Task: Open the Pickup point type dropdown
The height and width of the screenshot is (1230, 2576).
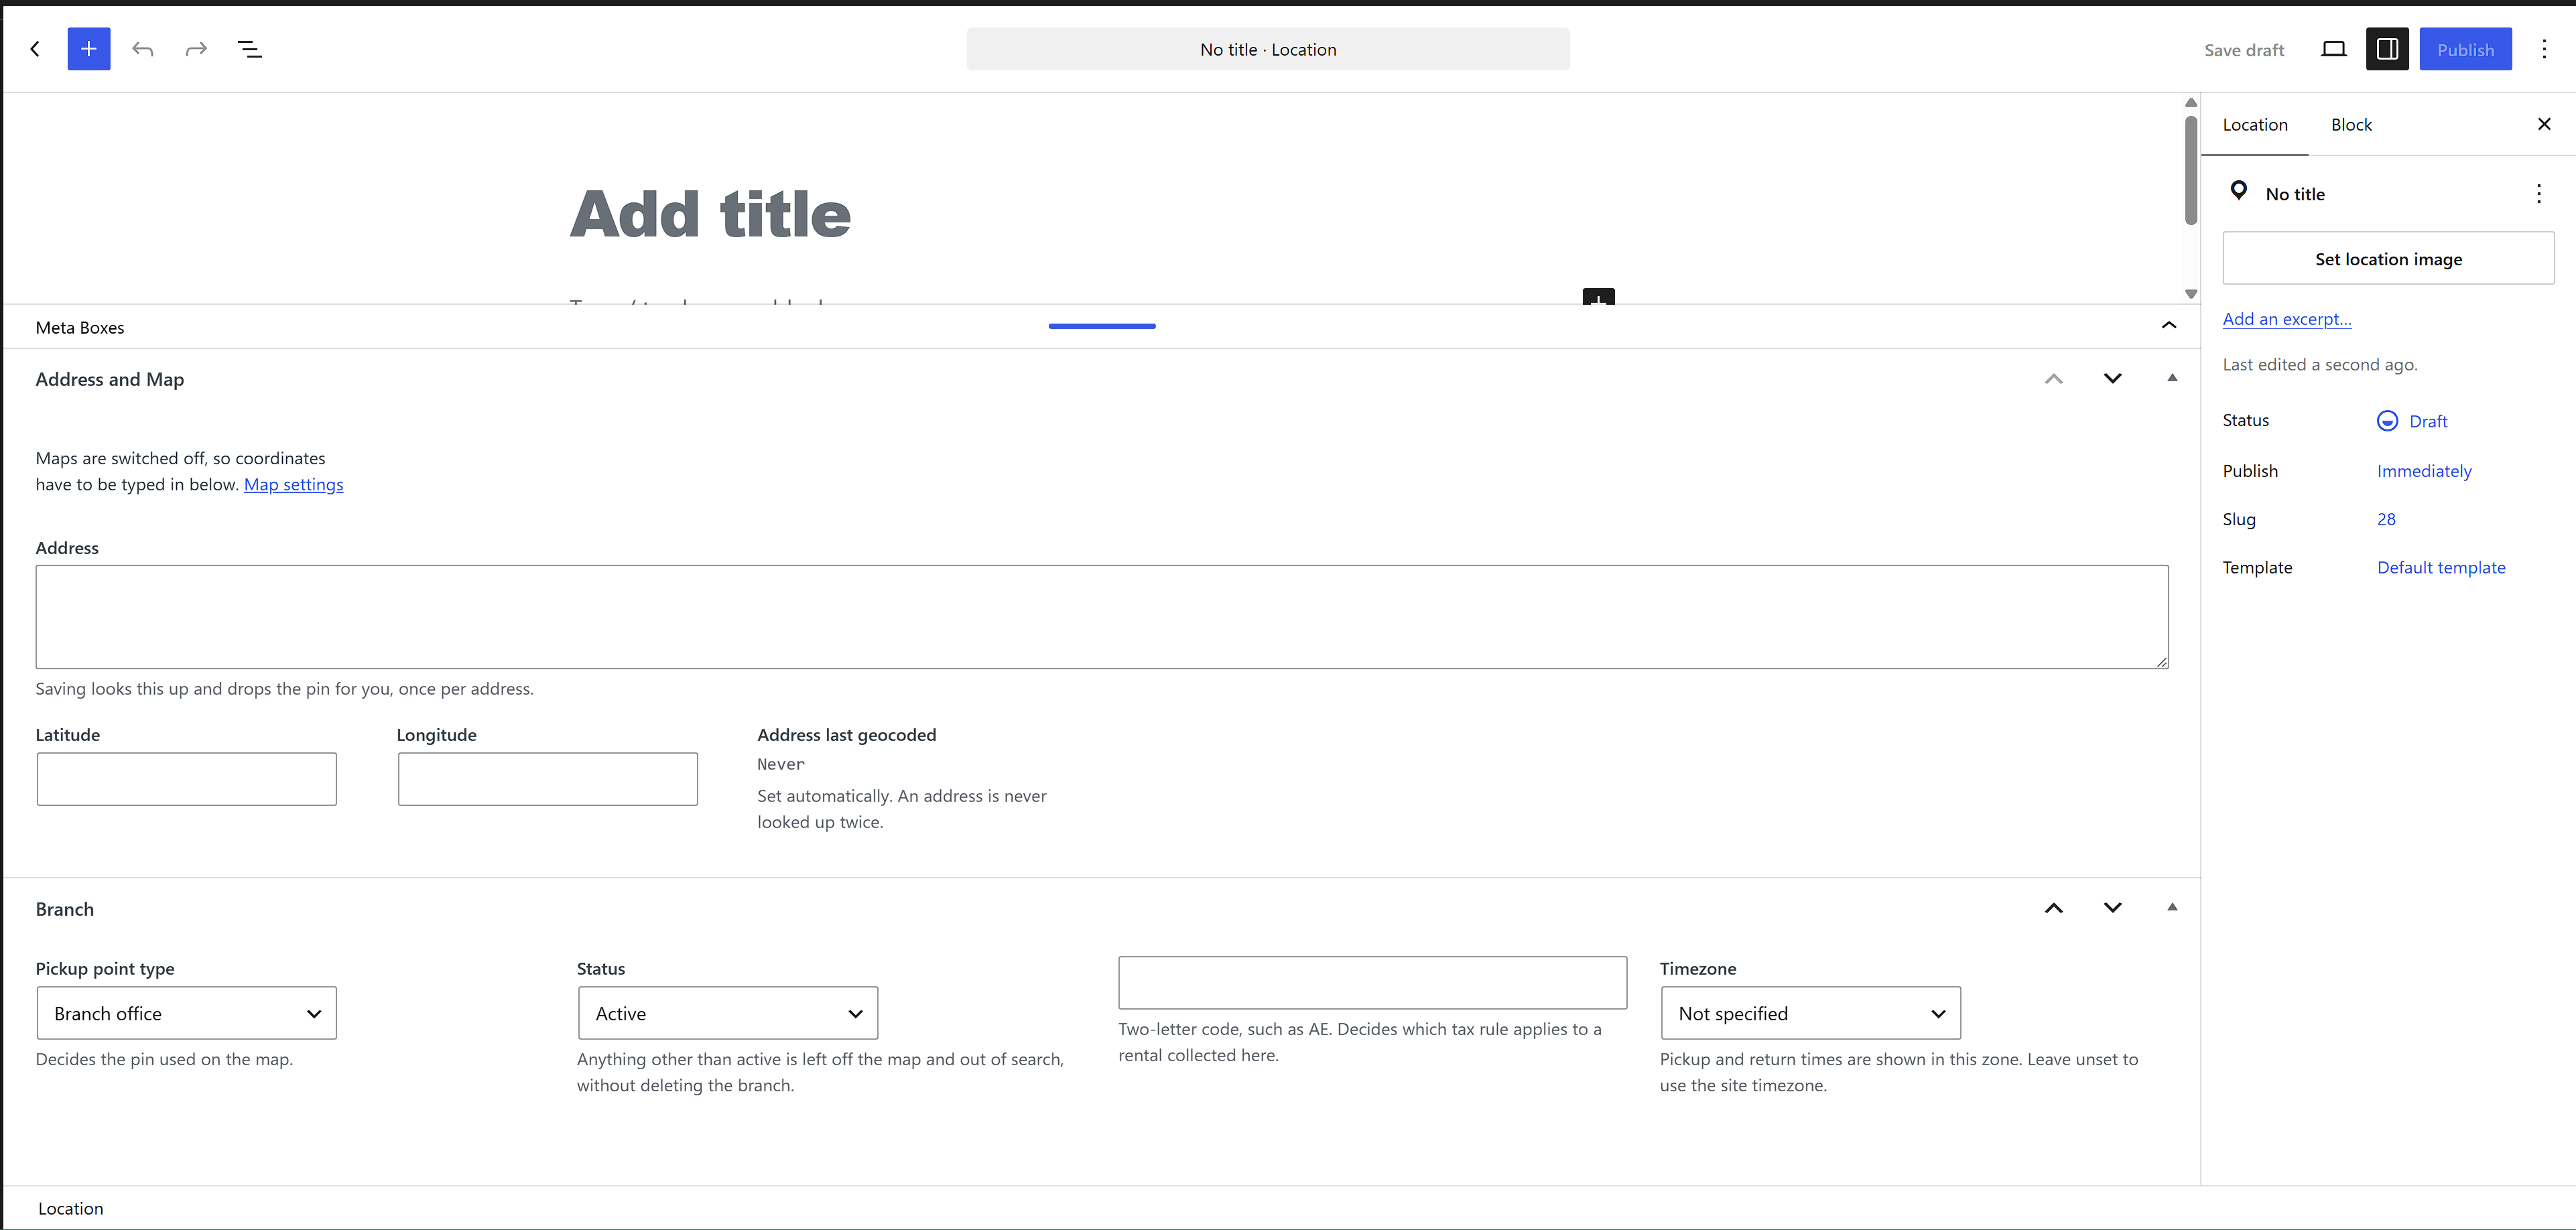Action: point(187,1013)
